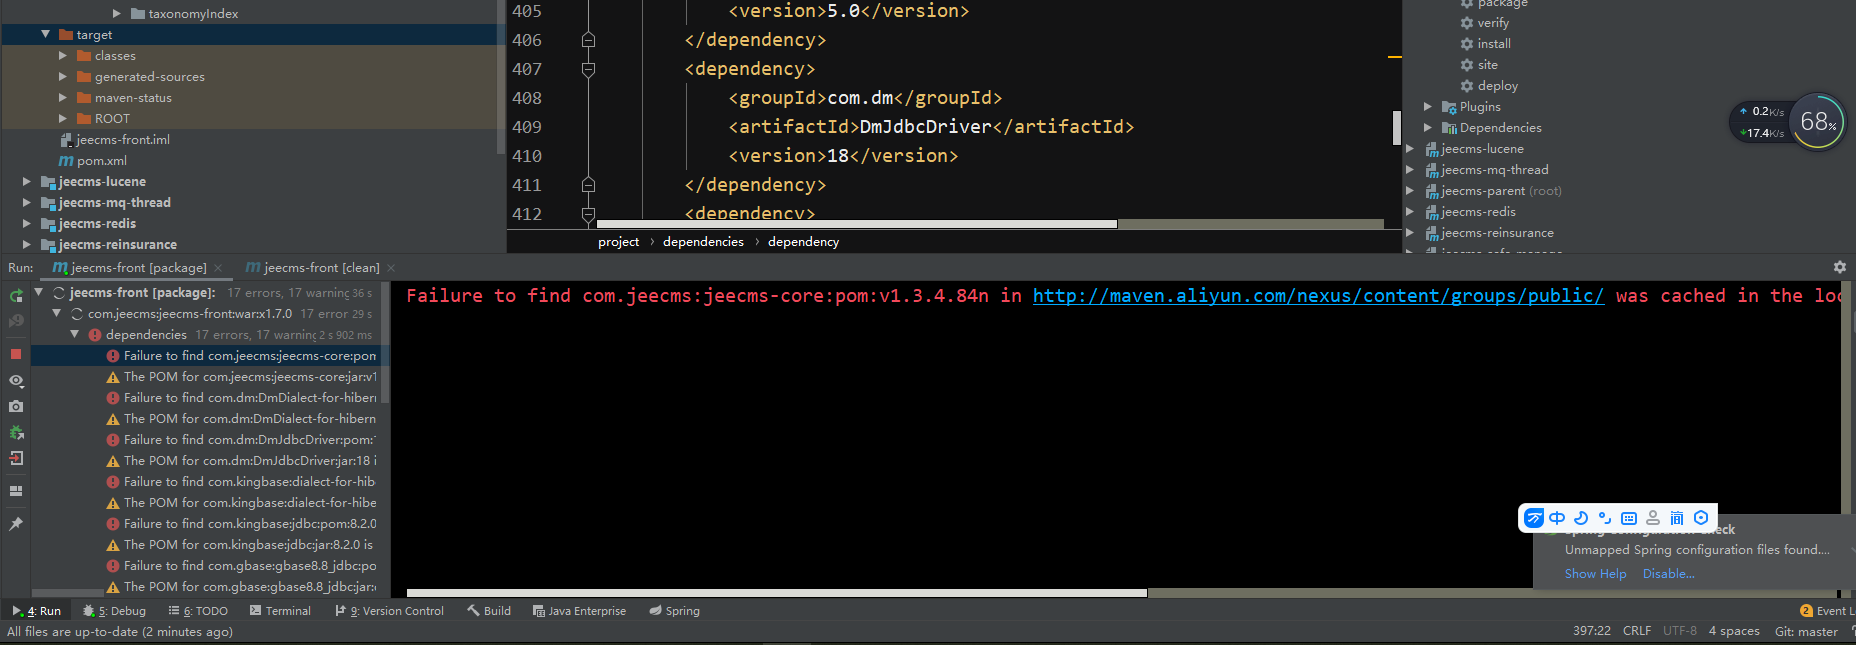Click the layout restore icon in Run sidebar
This screenshot has width=1856, height=645.
pyautogui.click(x=16, y=491)
